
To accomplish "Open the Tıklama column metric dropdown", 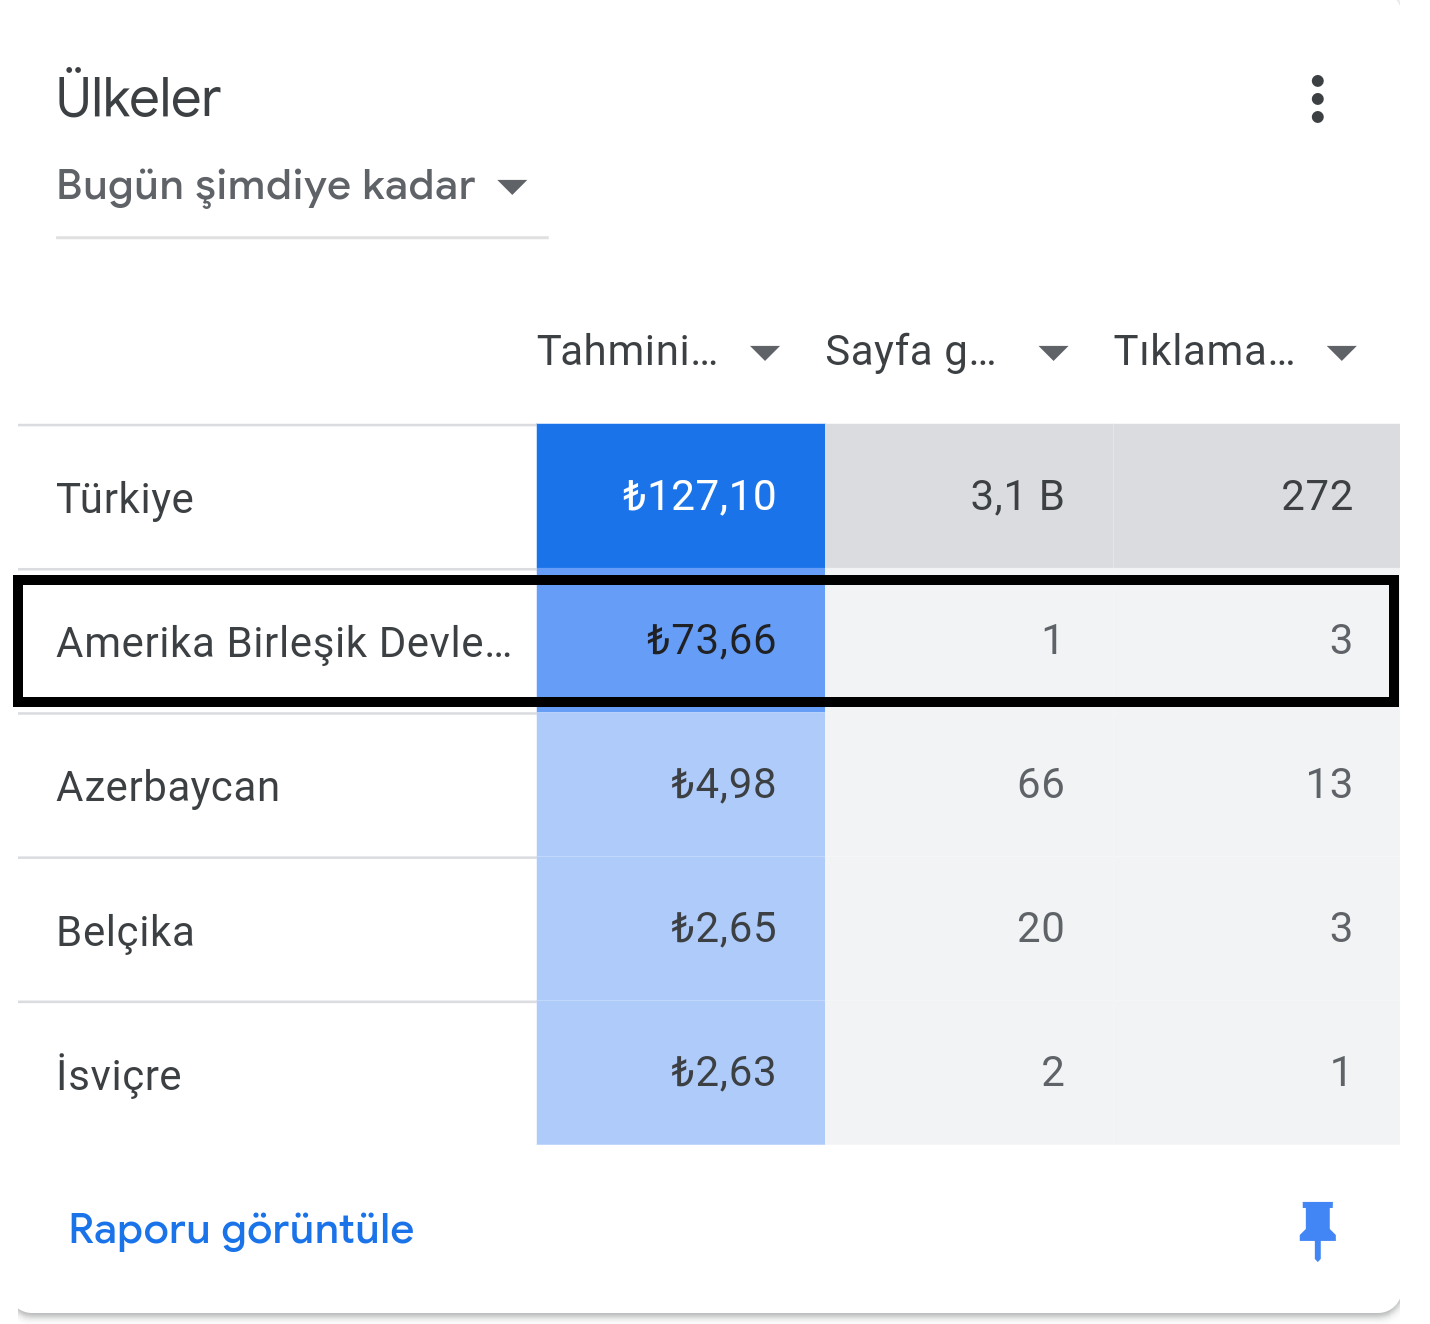I will click(1236, 351).
